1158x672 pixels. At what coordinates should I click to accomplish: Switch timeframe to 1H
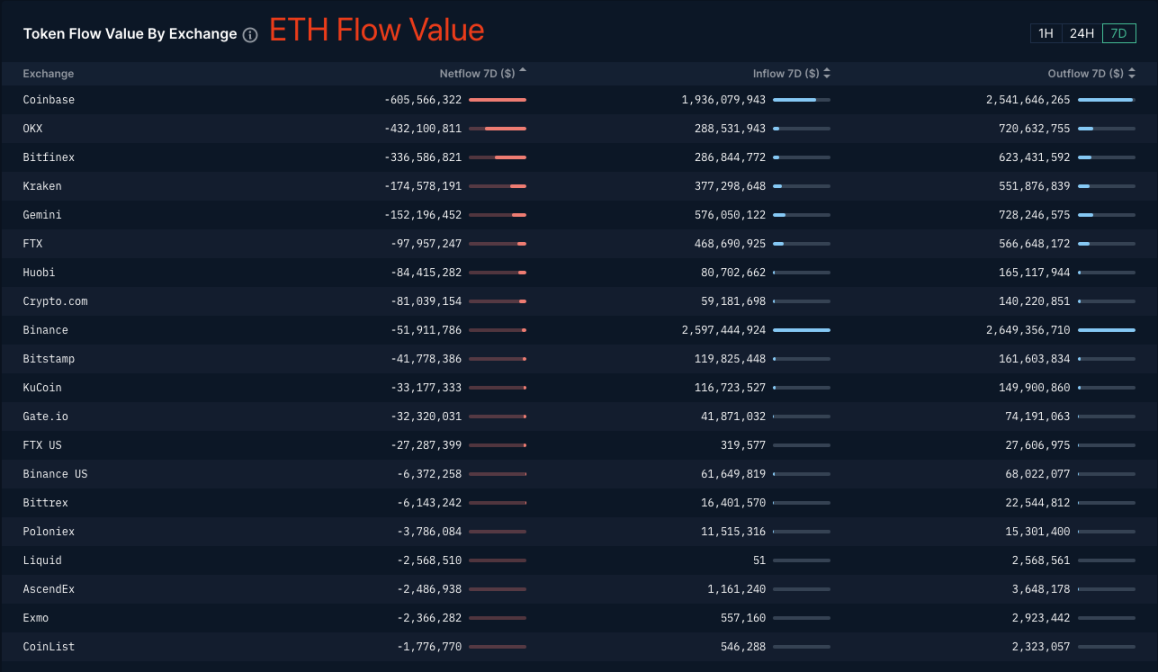pos(1046,33)
